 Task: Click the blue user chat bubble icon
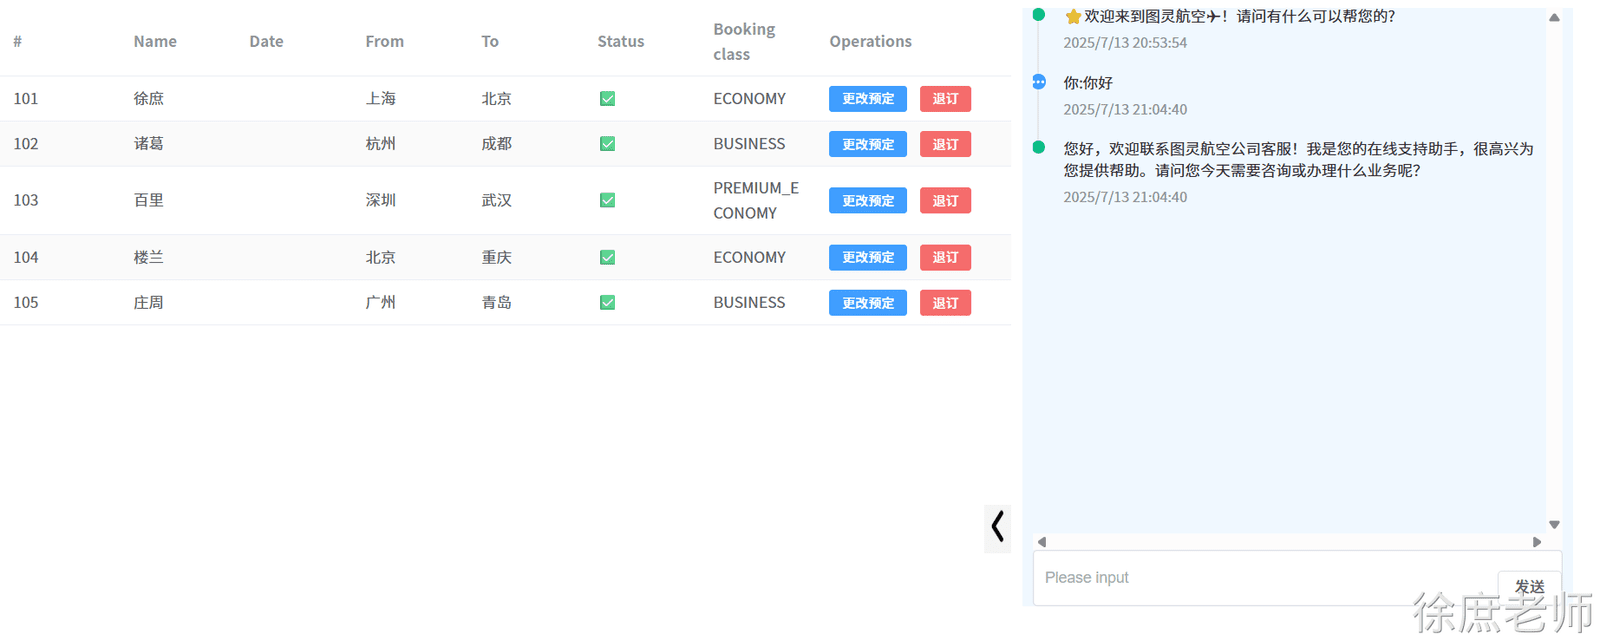1039,82
